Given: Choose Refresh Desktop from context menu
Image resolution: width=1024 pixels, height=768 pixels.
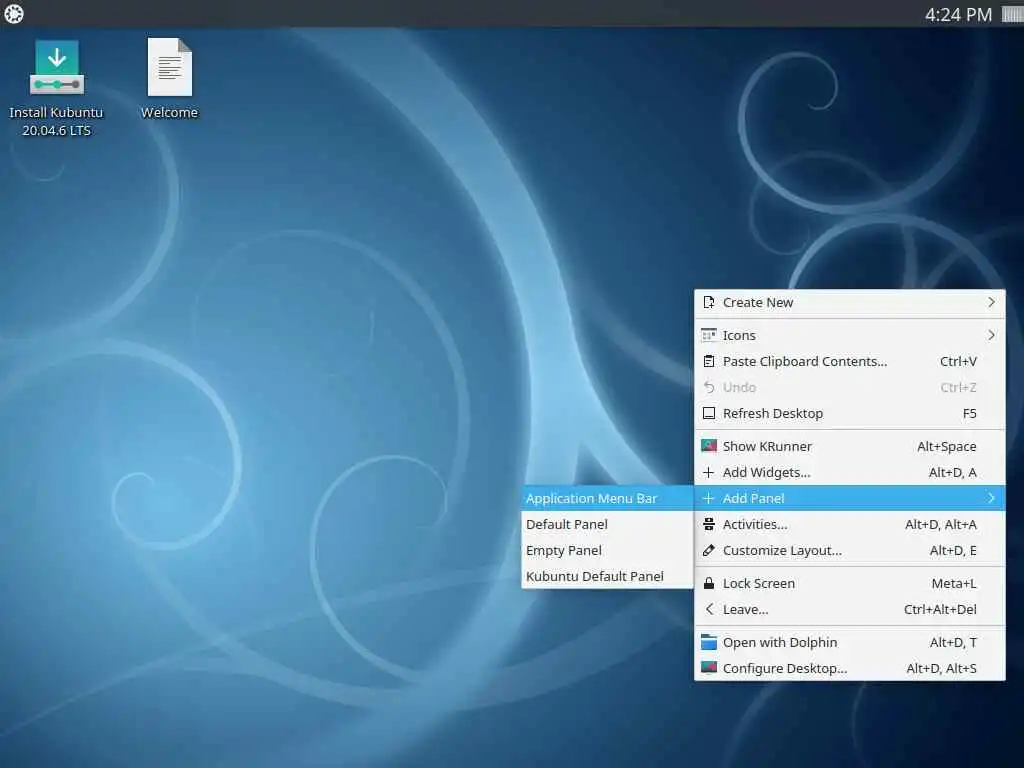Looking at the screenshot, I should click(x=850, y=413).
